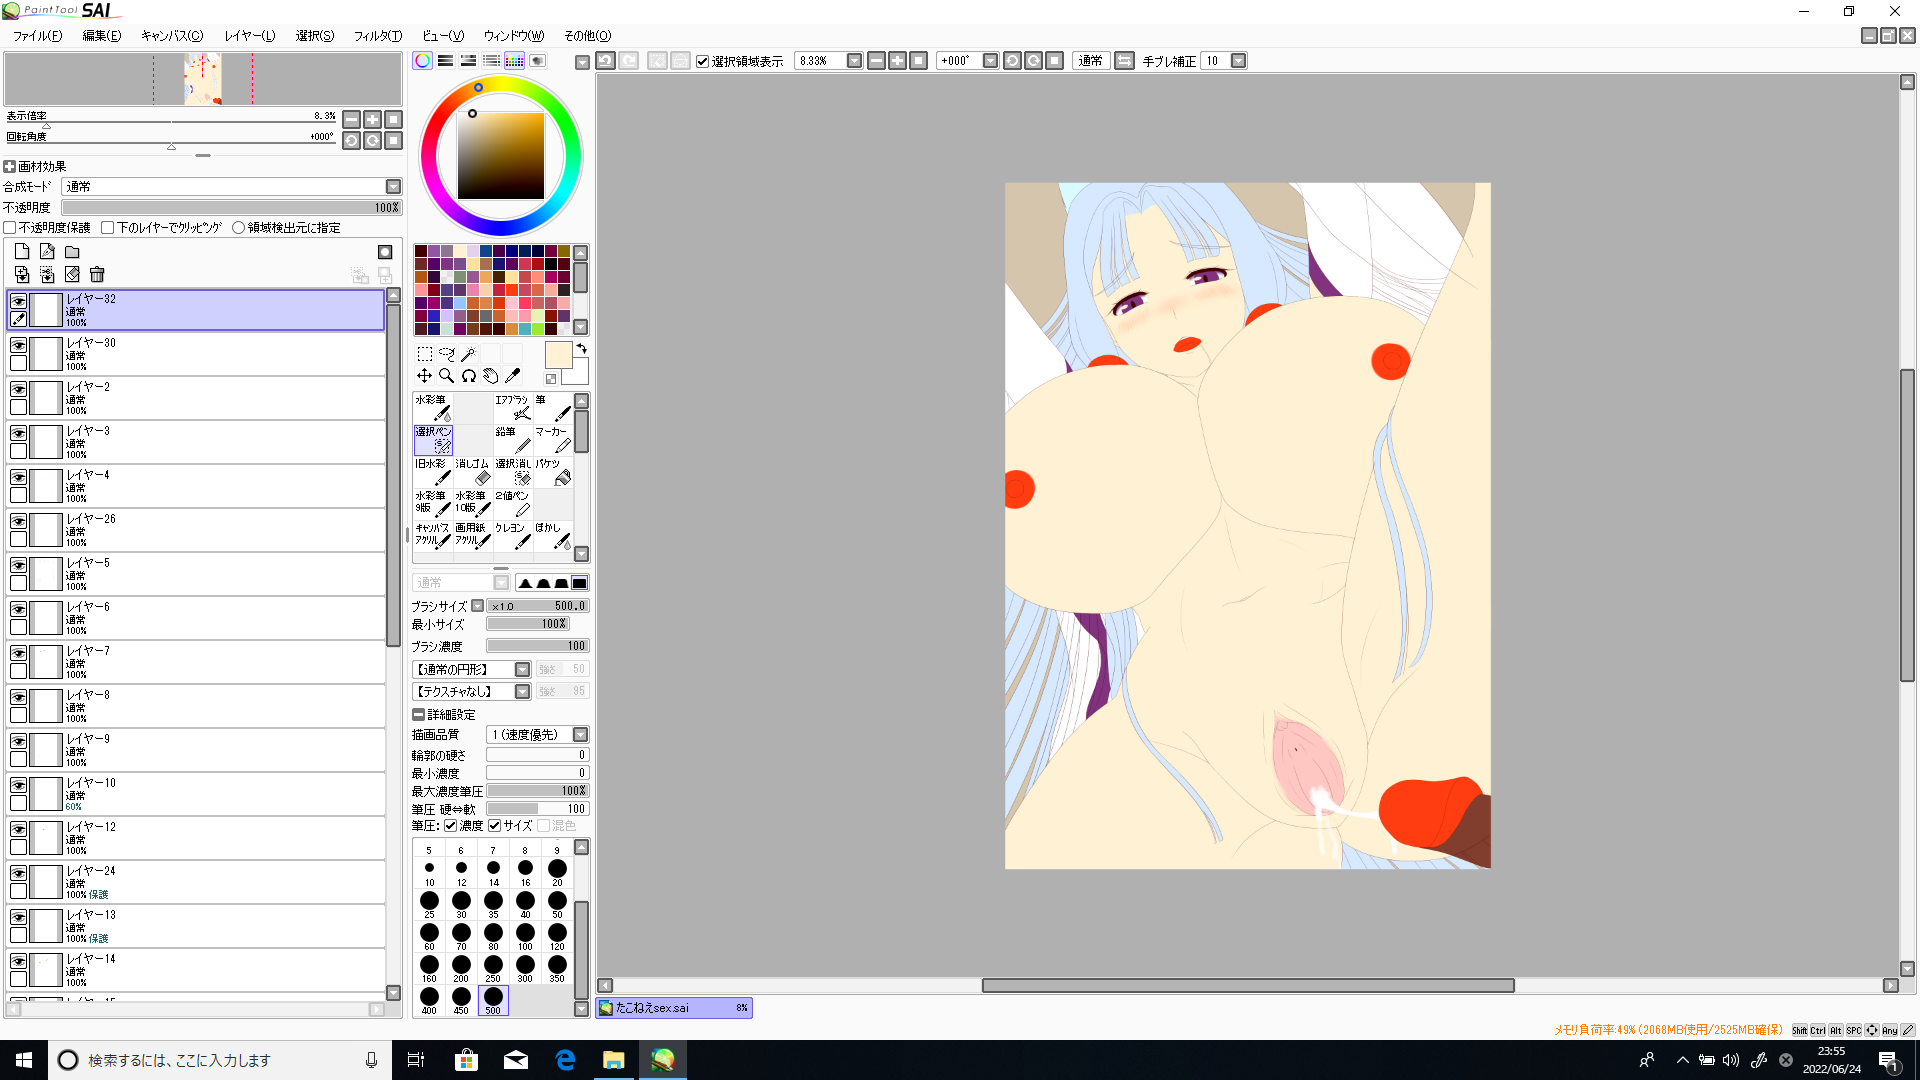Viewport: 1920px width, 1080px height.
Task: Select the hand pan tool
Action: (x=491, y=376)
